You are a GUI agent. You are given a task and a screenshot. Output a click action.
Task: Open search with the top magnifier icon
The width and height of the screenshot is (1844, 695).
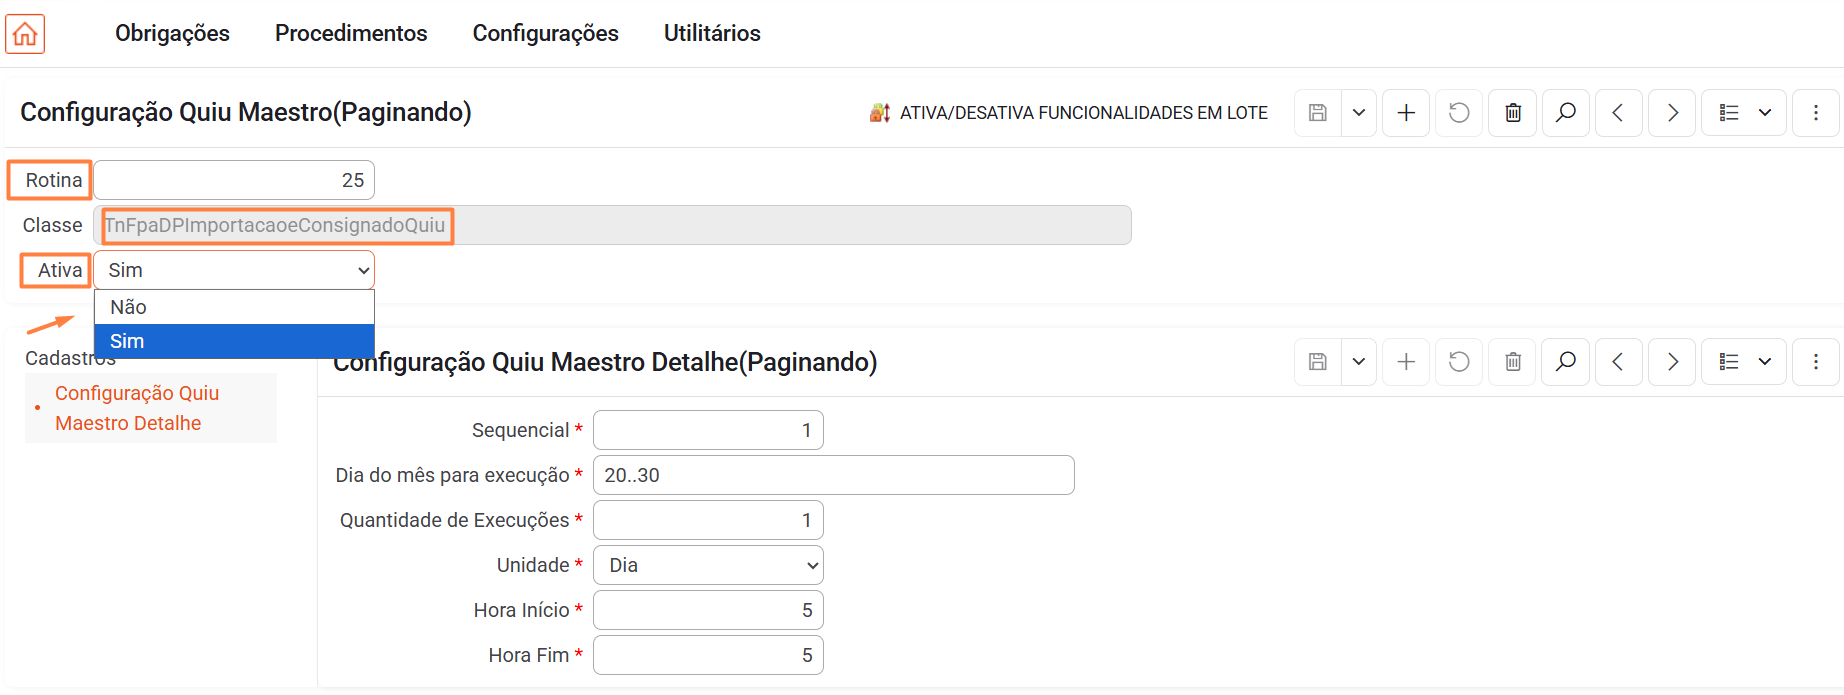tap(1566, 113)
